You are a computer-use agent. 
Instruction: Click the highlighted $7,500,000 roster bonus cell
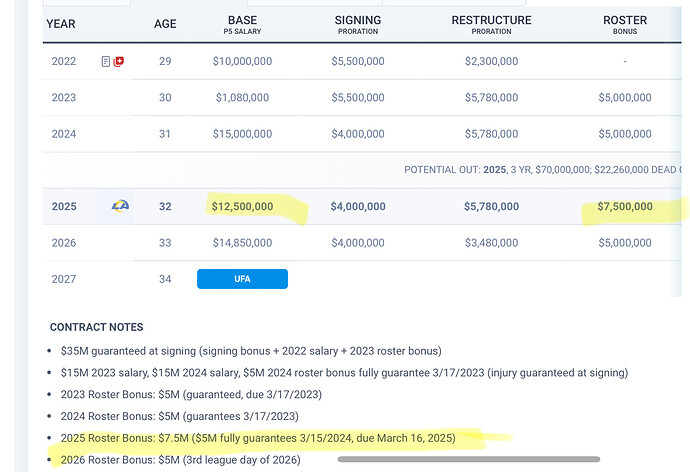(x=625, y=207)
